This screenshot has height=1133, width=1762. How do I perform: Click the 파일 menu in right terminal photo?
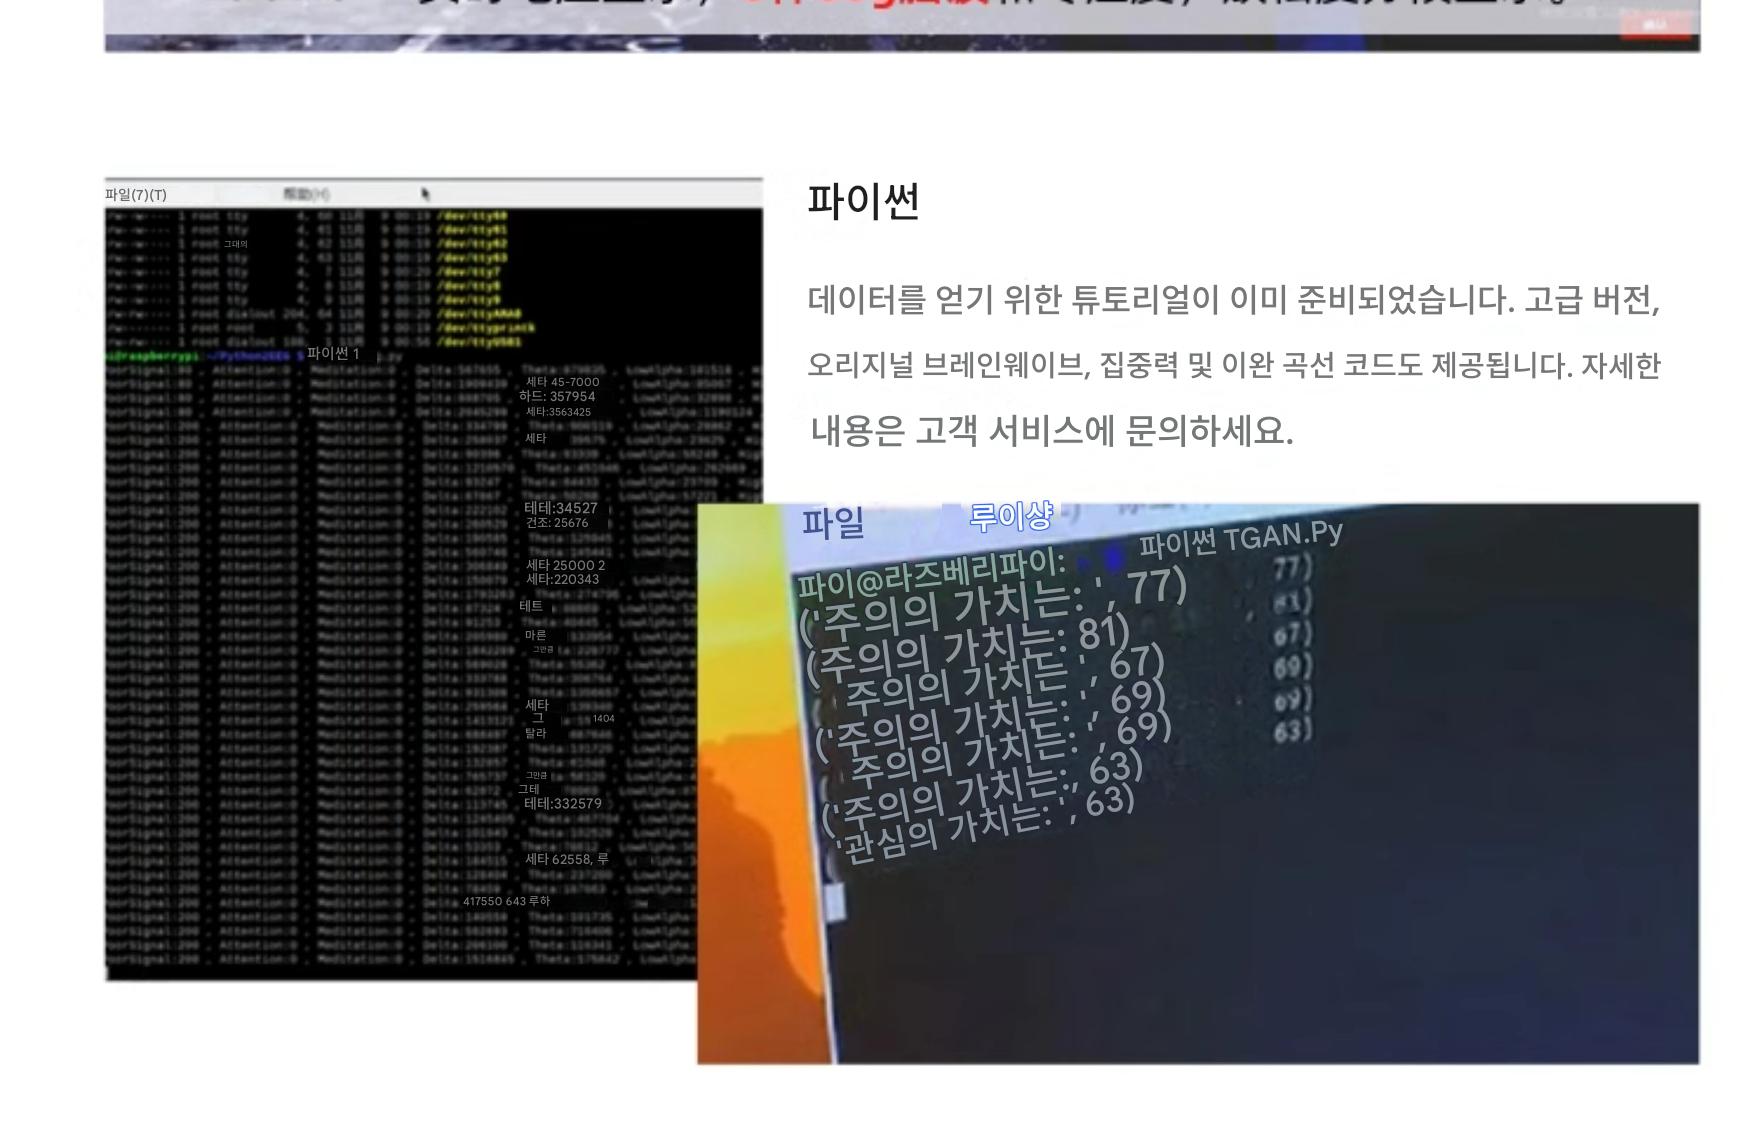pyautogui.click(x=832, y=523)
